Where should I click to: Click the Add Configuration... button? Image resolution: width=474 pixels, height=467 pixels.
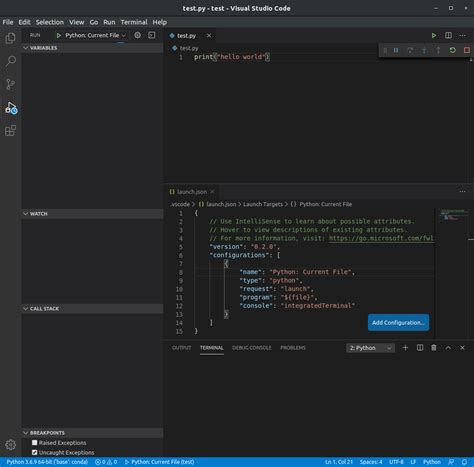coord(398,322)
